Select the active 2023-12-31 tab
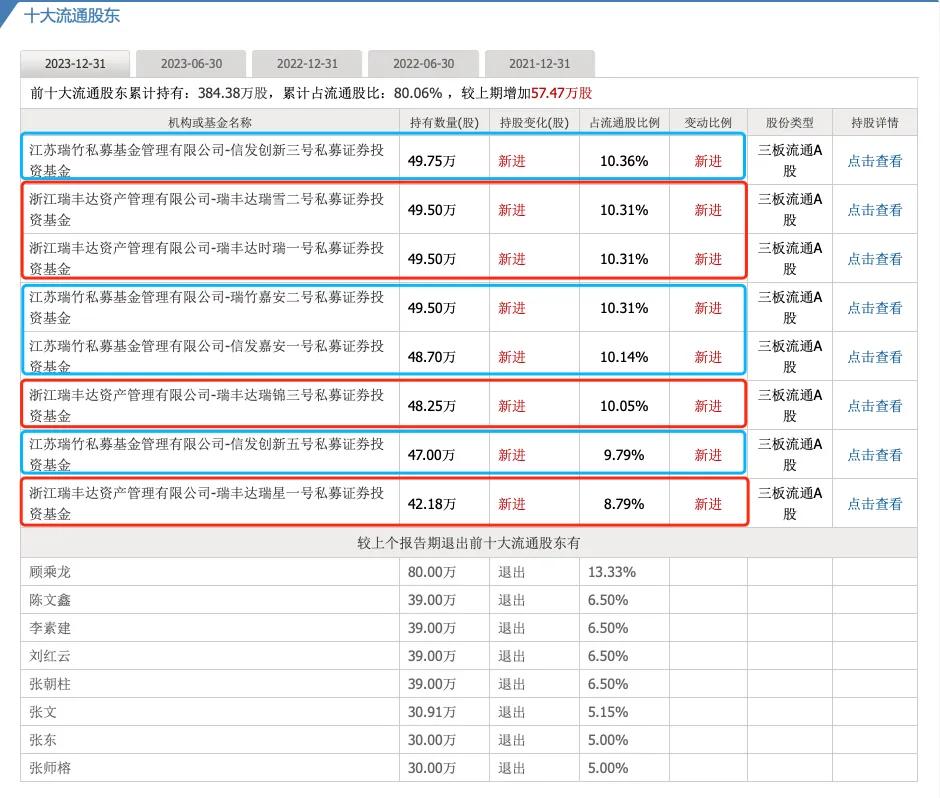The height and width of the screenshot is (798, 940). pyautogui.click(x=75, y=62)
